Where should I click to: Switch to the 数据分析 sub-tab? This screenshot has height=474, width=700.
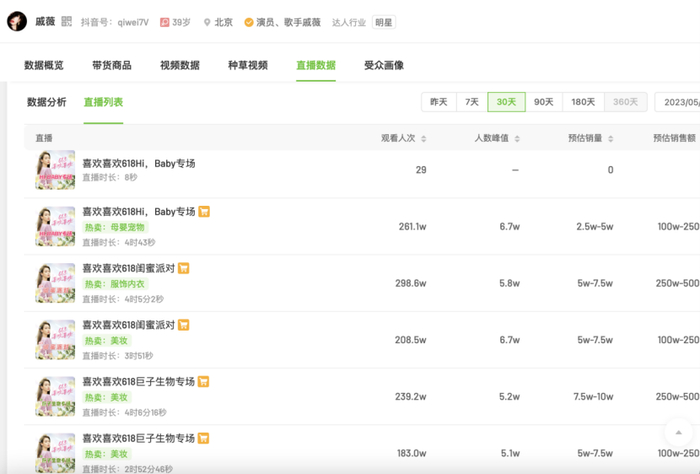(47, 102)
